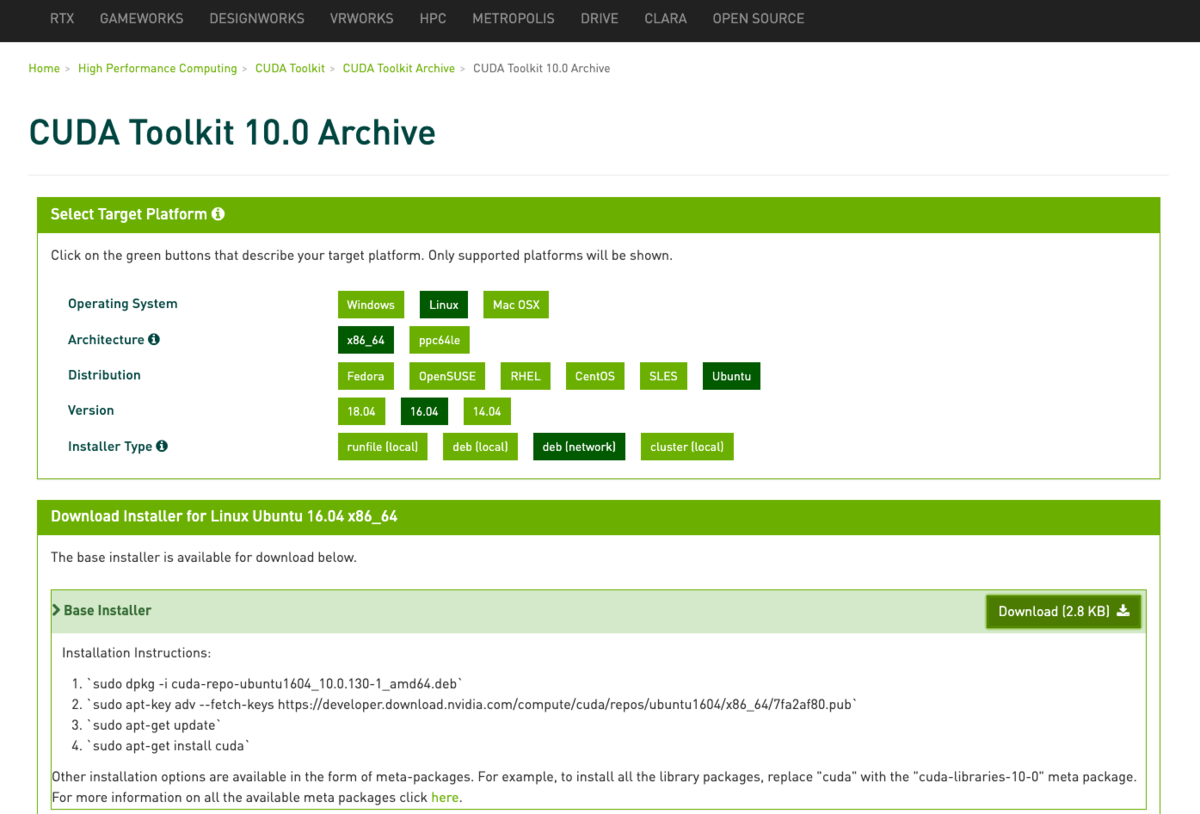Follow the 'here' meta packages link
1200x814 pixels.
445,797
